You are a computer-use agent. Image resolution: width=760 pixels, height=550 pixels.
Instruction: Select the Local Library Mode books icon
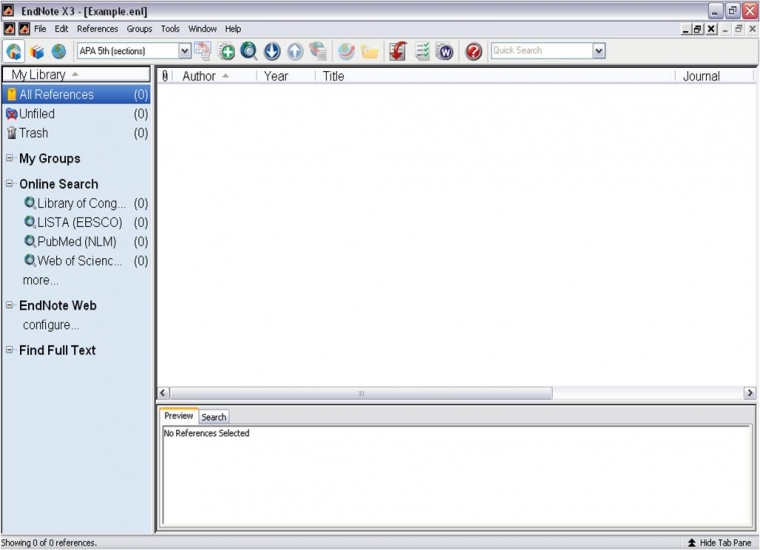tap(37, 51)
